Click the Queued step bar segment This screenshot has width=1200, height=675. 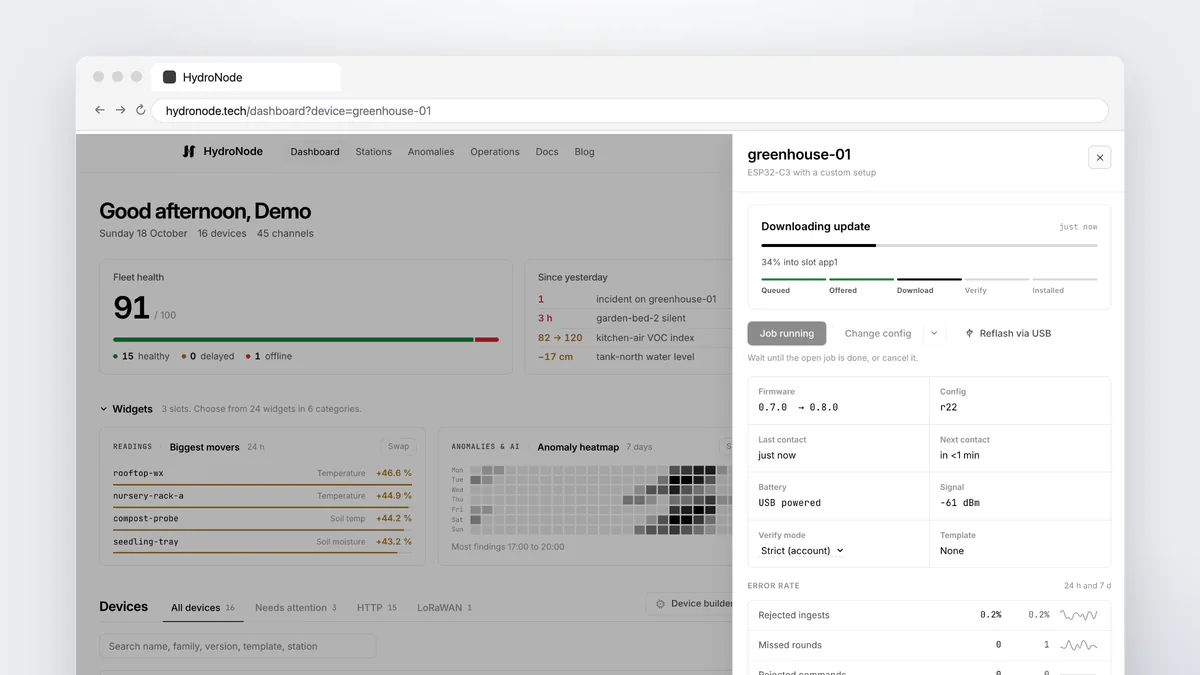[793, 279]
